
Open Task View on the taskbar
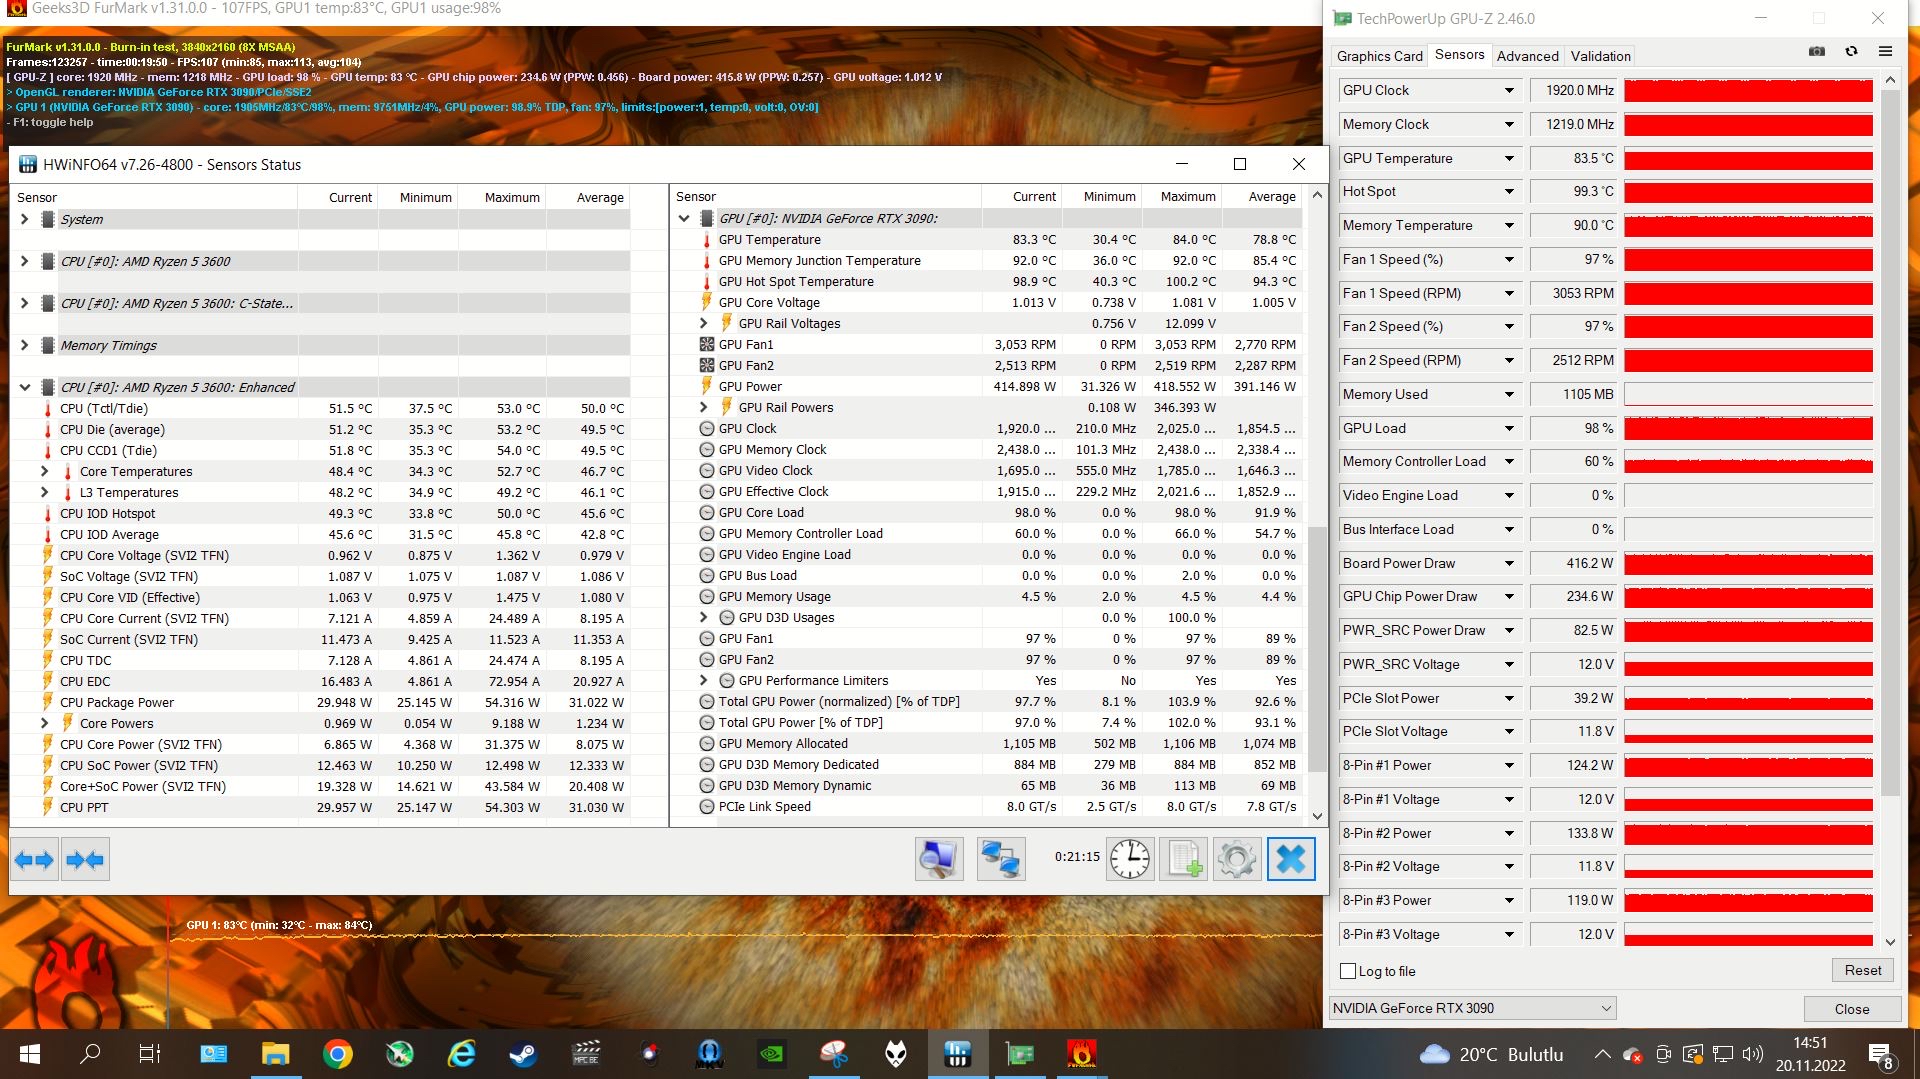[150, 1054]
